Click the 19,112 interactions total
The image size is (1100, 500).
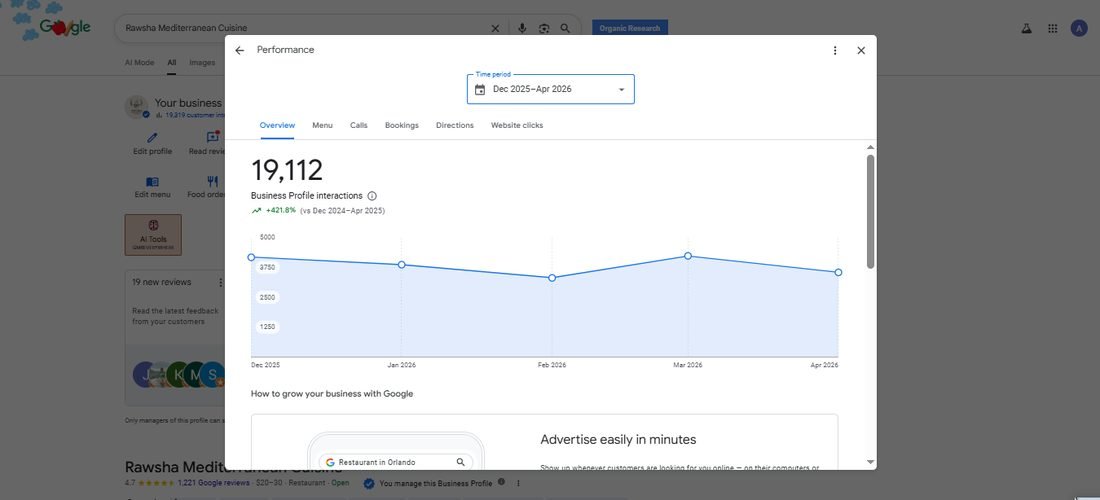coord(287,170)
